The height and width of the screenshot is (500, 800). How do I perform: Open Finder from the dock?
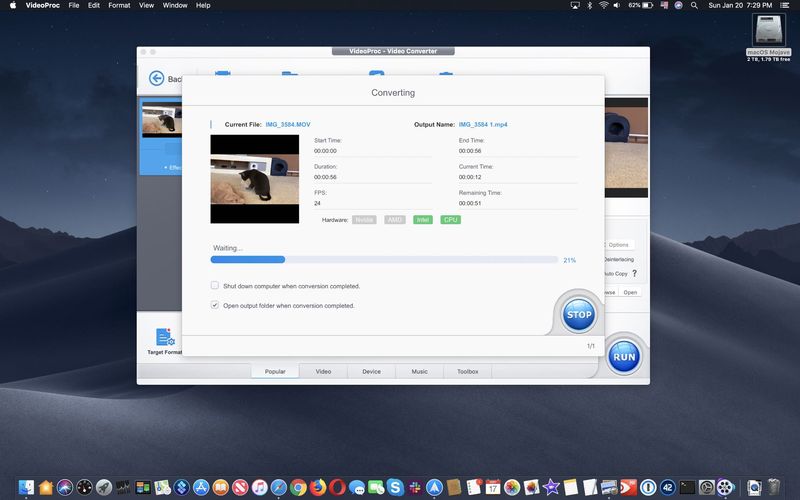[26, 487]
